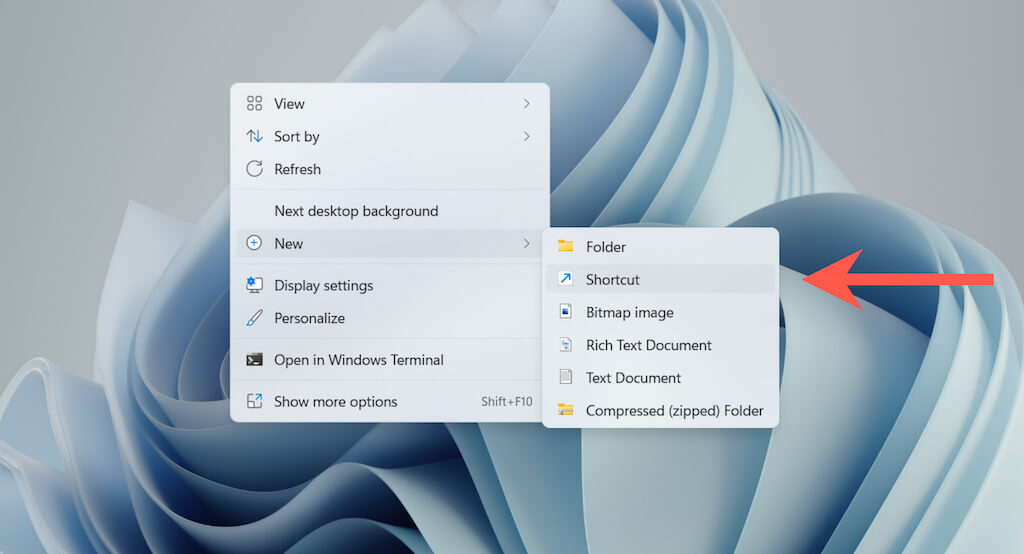Expand the Sort by submenu chevron
Screen dimensions: 1024x554
pyautogui.click(x=526, y=136)
